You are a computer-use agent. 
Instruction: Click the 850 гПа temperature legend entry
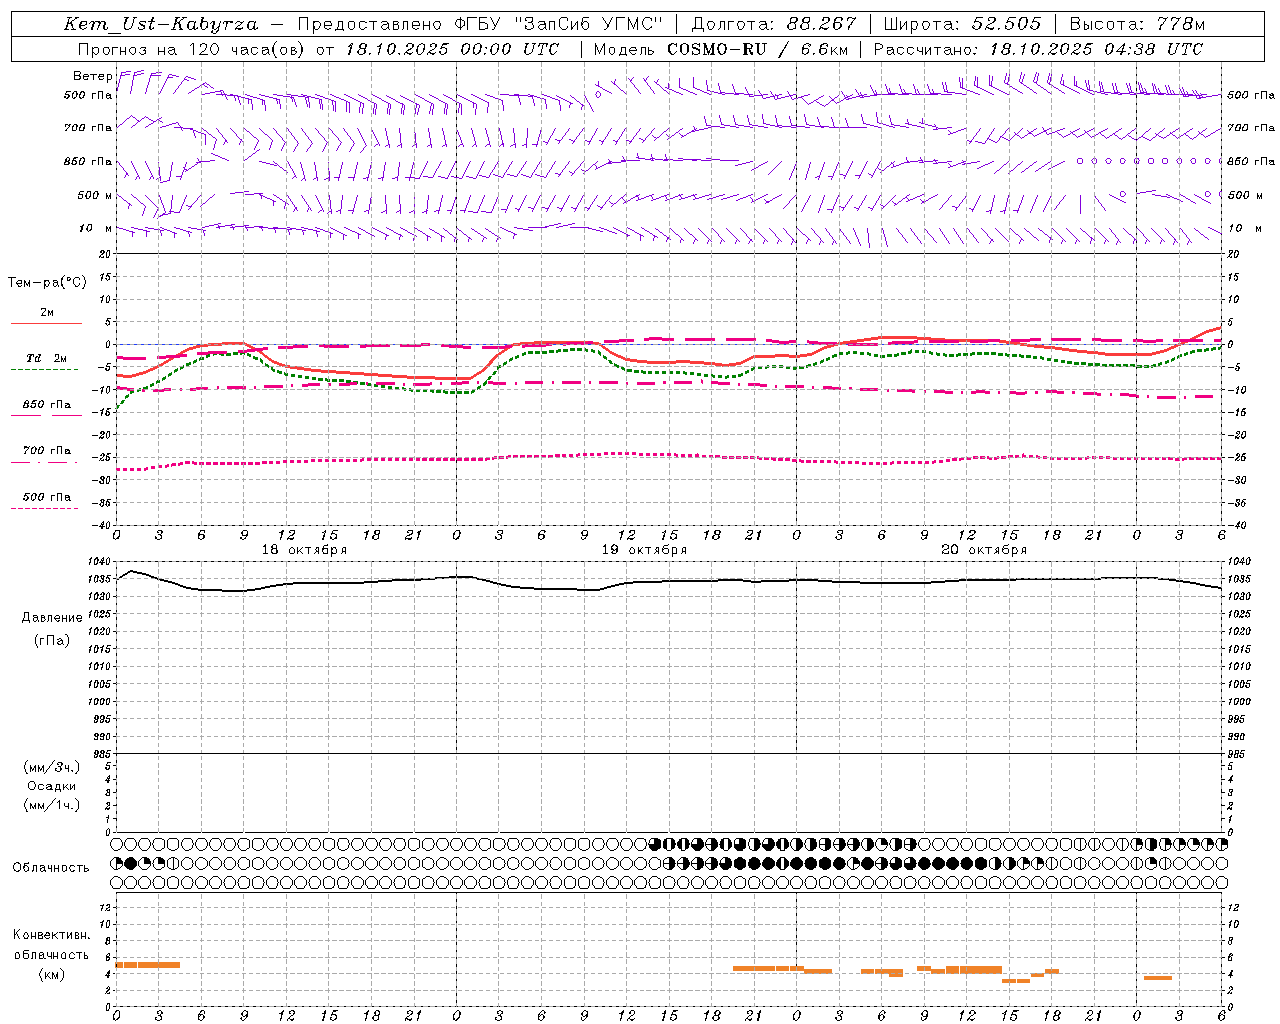pyautogui.click(x=47, y=404)
